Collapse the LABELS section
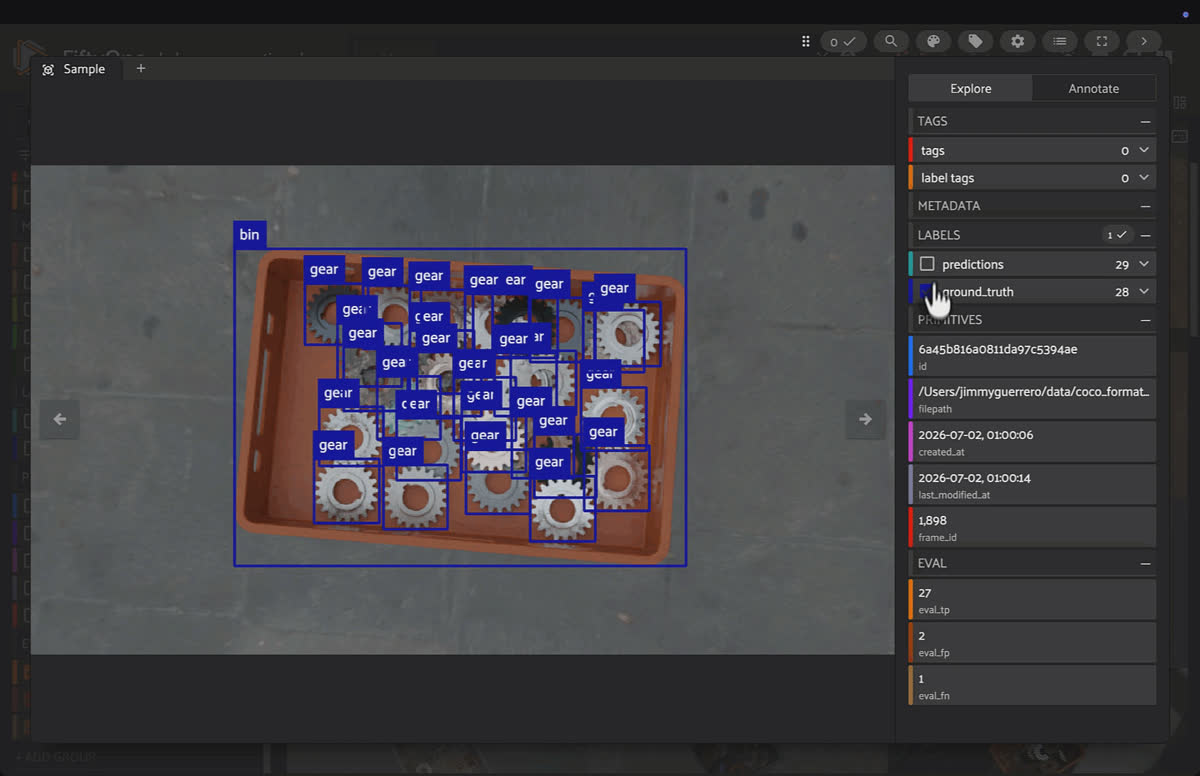The width and height of the screenshot is (1200, 776). click(1145, 235)
